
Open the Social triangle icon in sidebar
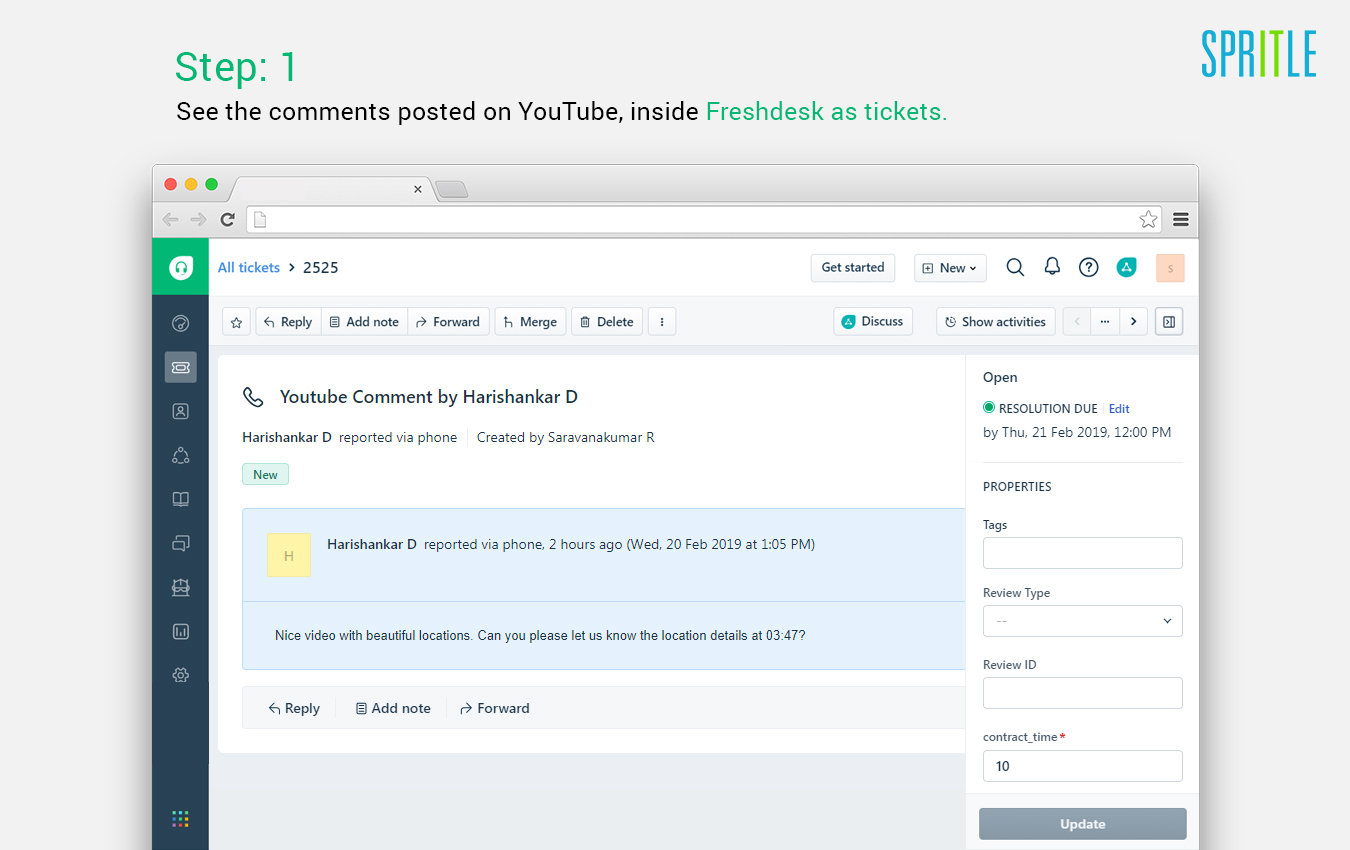(180, 455)
